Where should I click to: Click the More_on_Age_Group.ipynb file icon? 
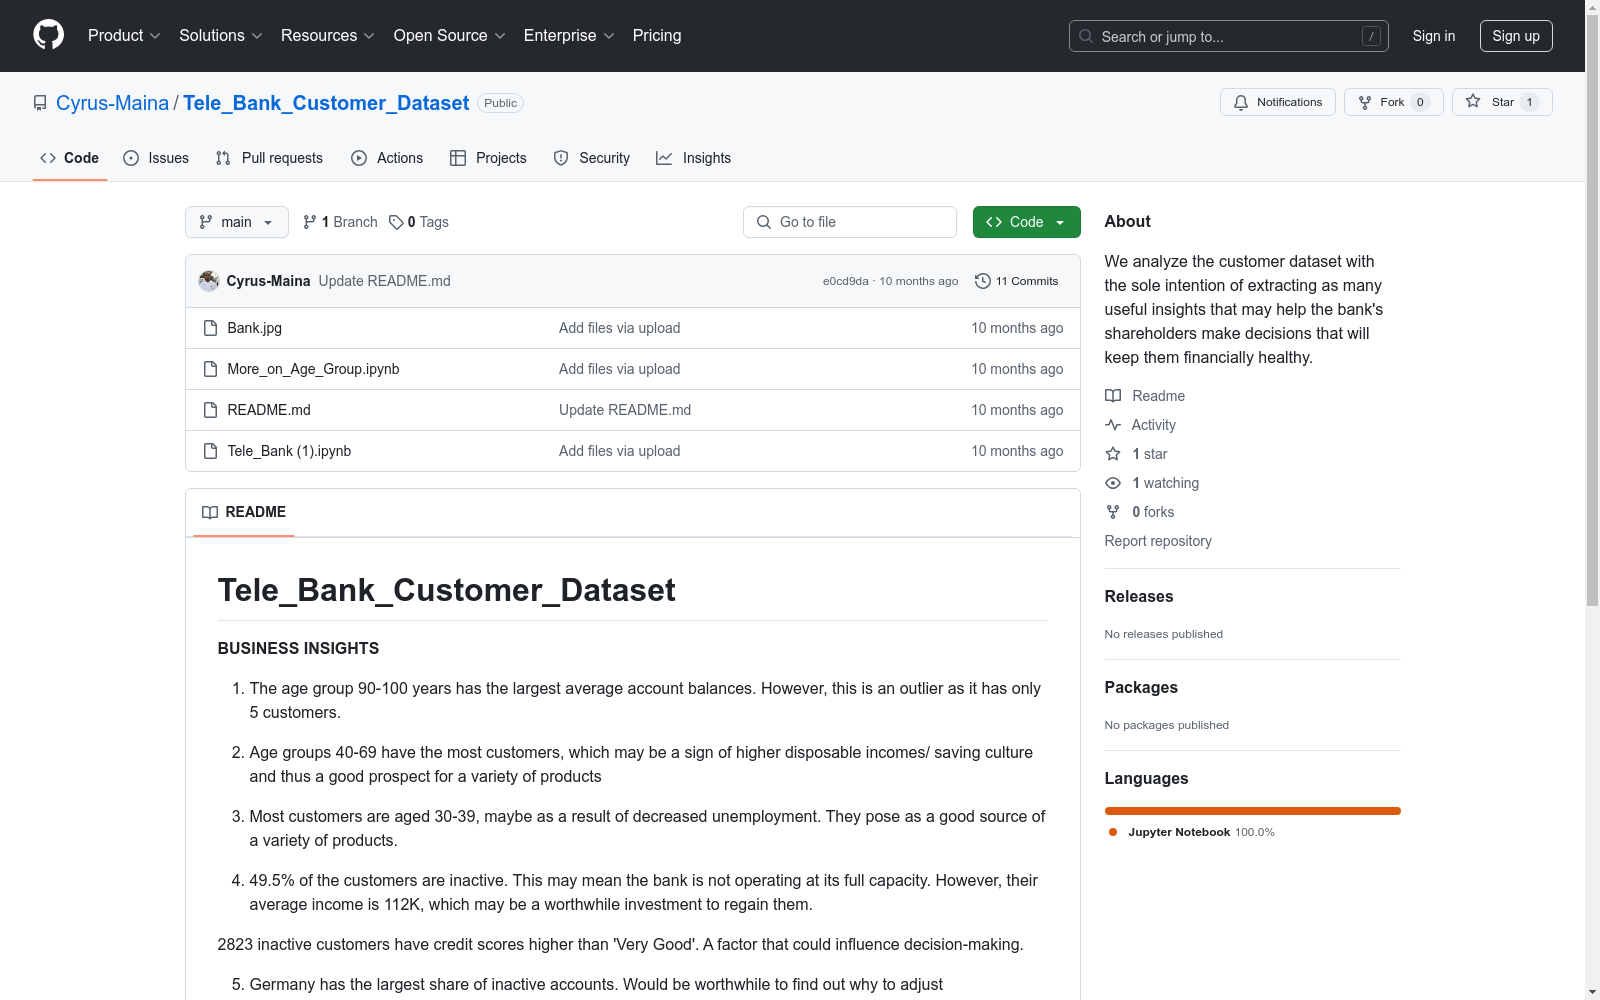coord(210,369)
